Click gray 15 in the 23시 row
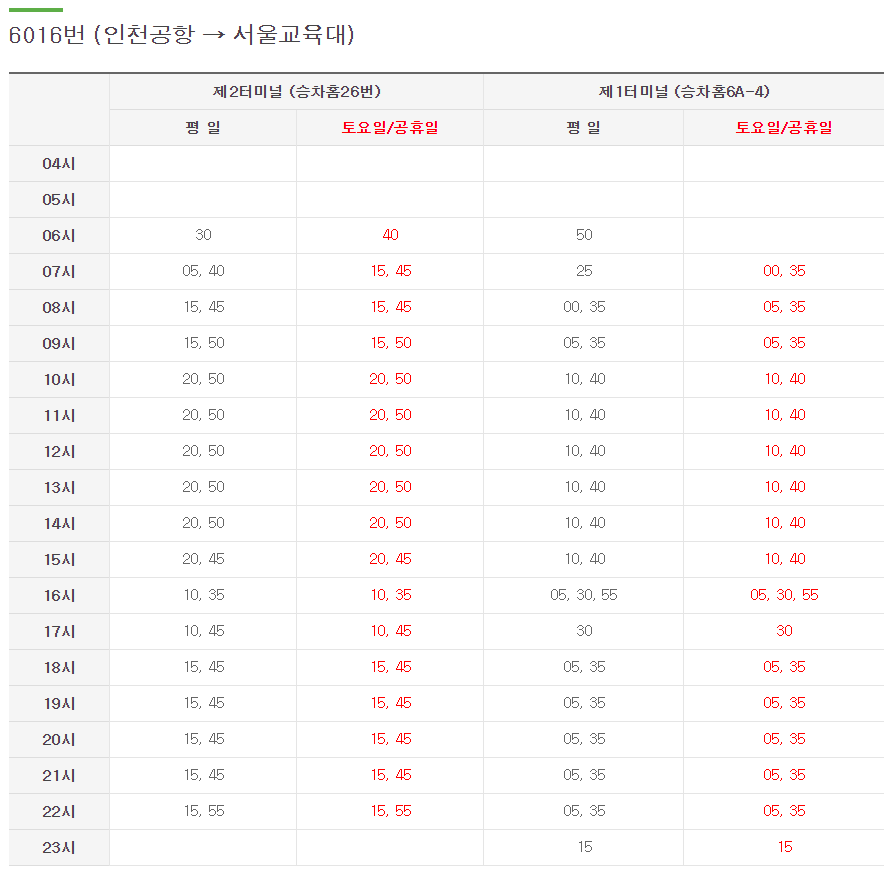The height and width of the screenshot is (874, 894). (x=585, y=847)
